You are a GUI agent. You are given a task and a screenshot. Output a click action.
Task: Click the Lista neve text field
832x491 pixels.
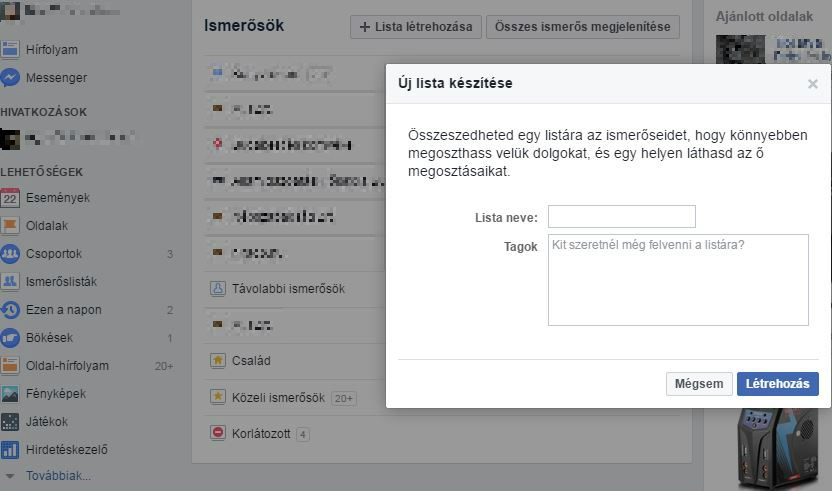coord(621,217)
